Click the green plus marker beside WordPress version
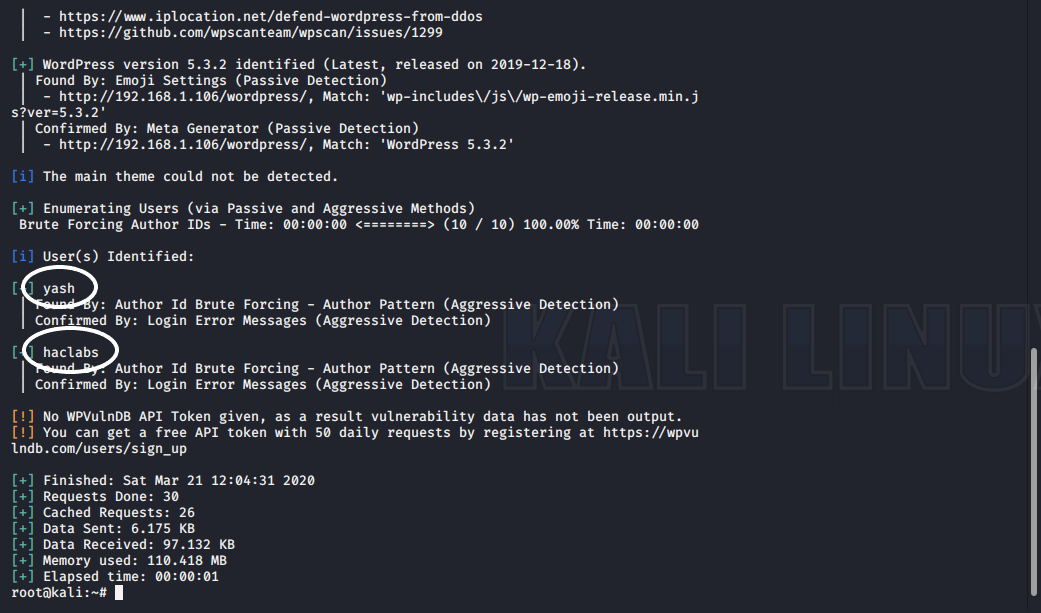The image size is (1041, 613). point(23,65)
